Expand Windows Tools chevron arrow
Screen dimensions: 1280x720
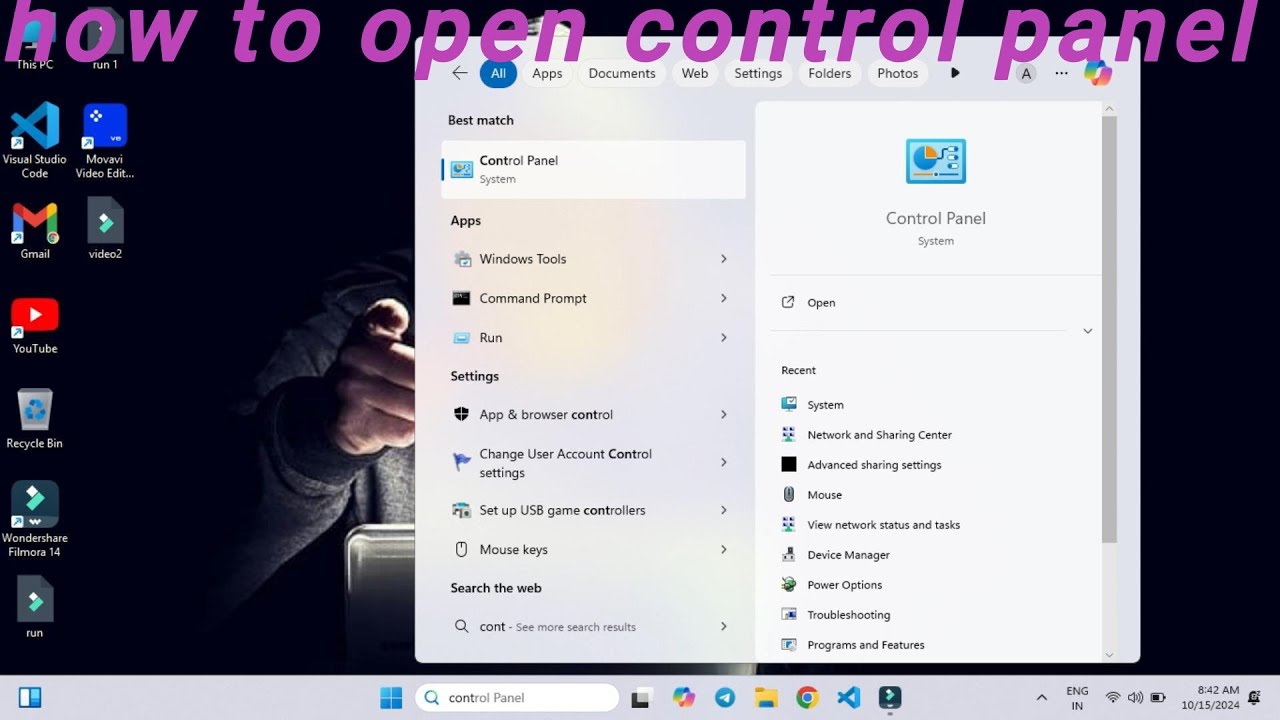tap(723, 259)
